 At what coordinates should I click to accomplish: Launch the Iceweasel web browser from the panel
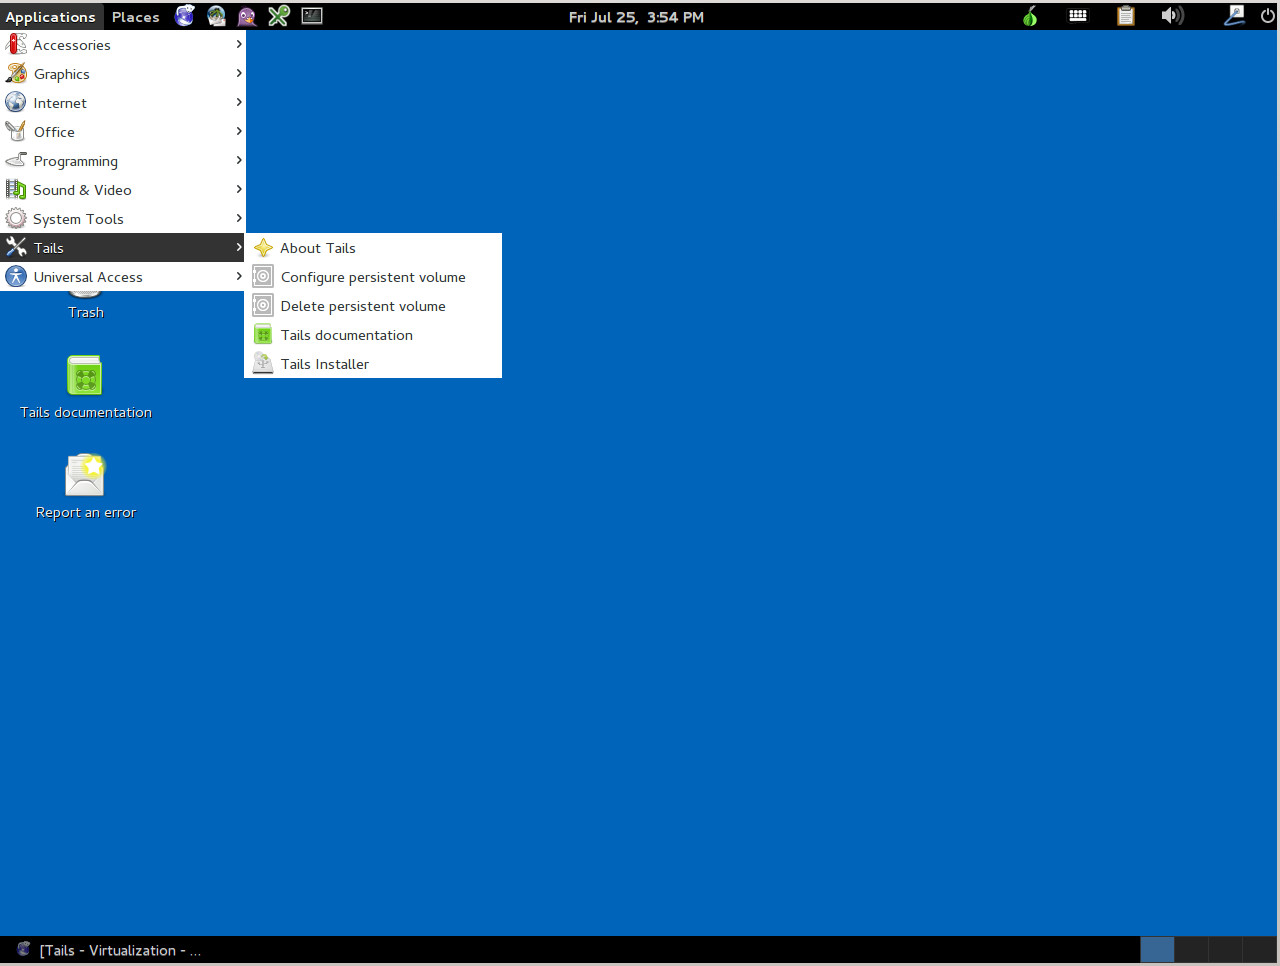tap(185, 16)
